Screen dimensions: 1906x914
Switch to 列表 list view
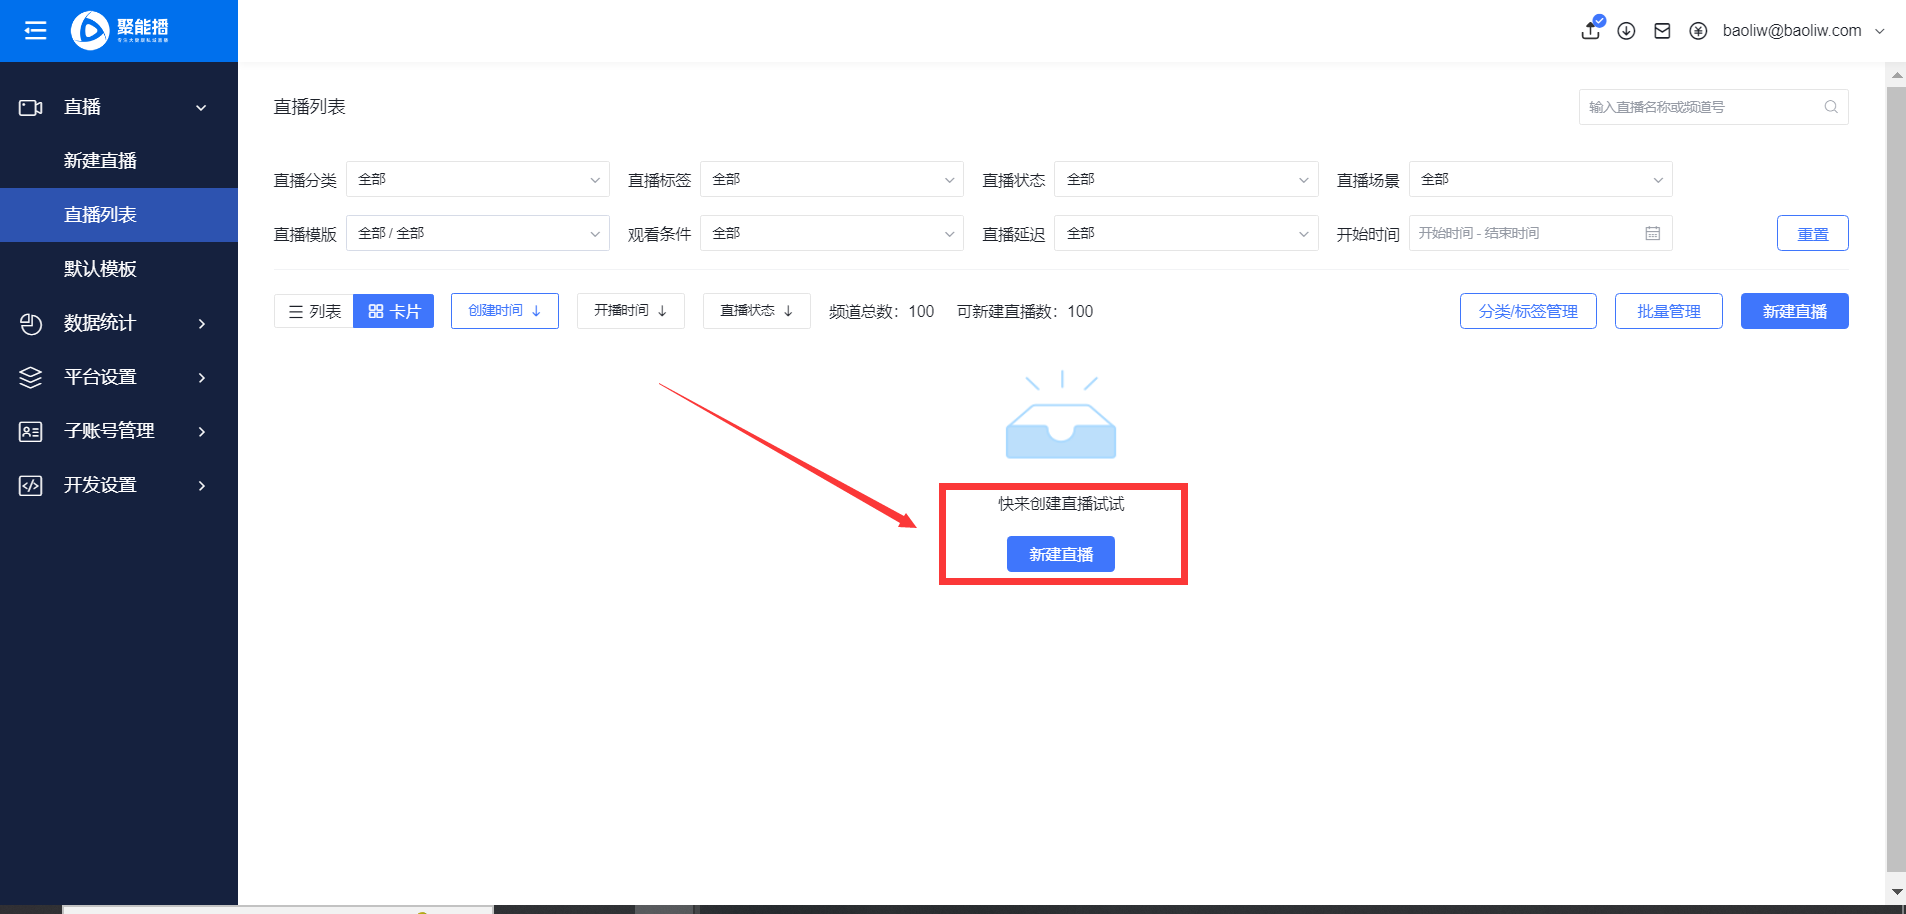314,311
